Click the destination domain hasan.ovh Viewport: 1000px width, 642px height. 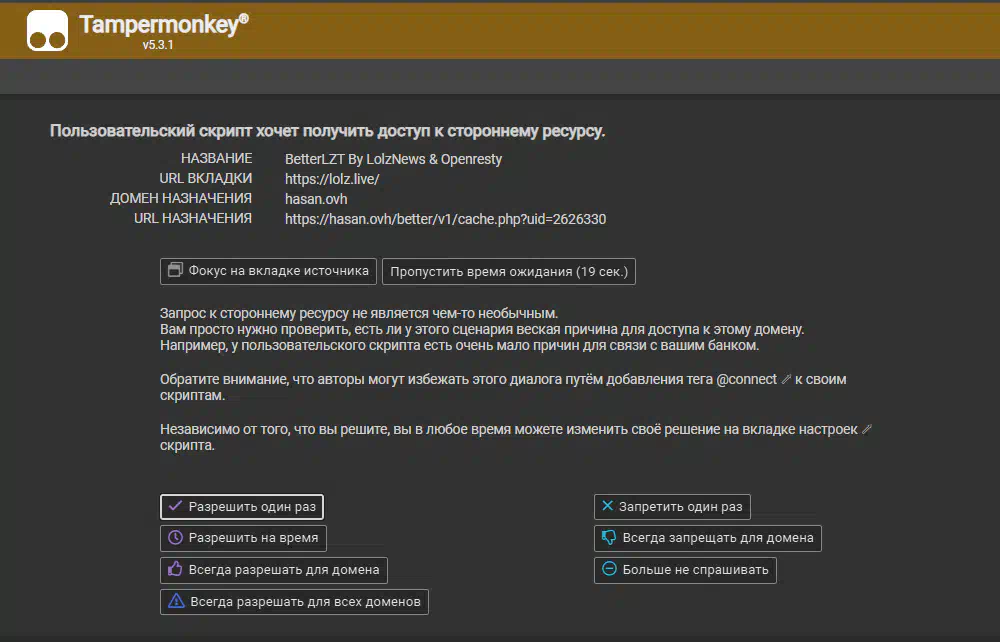[x=316, y=199]
